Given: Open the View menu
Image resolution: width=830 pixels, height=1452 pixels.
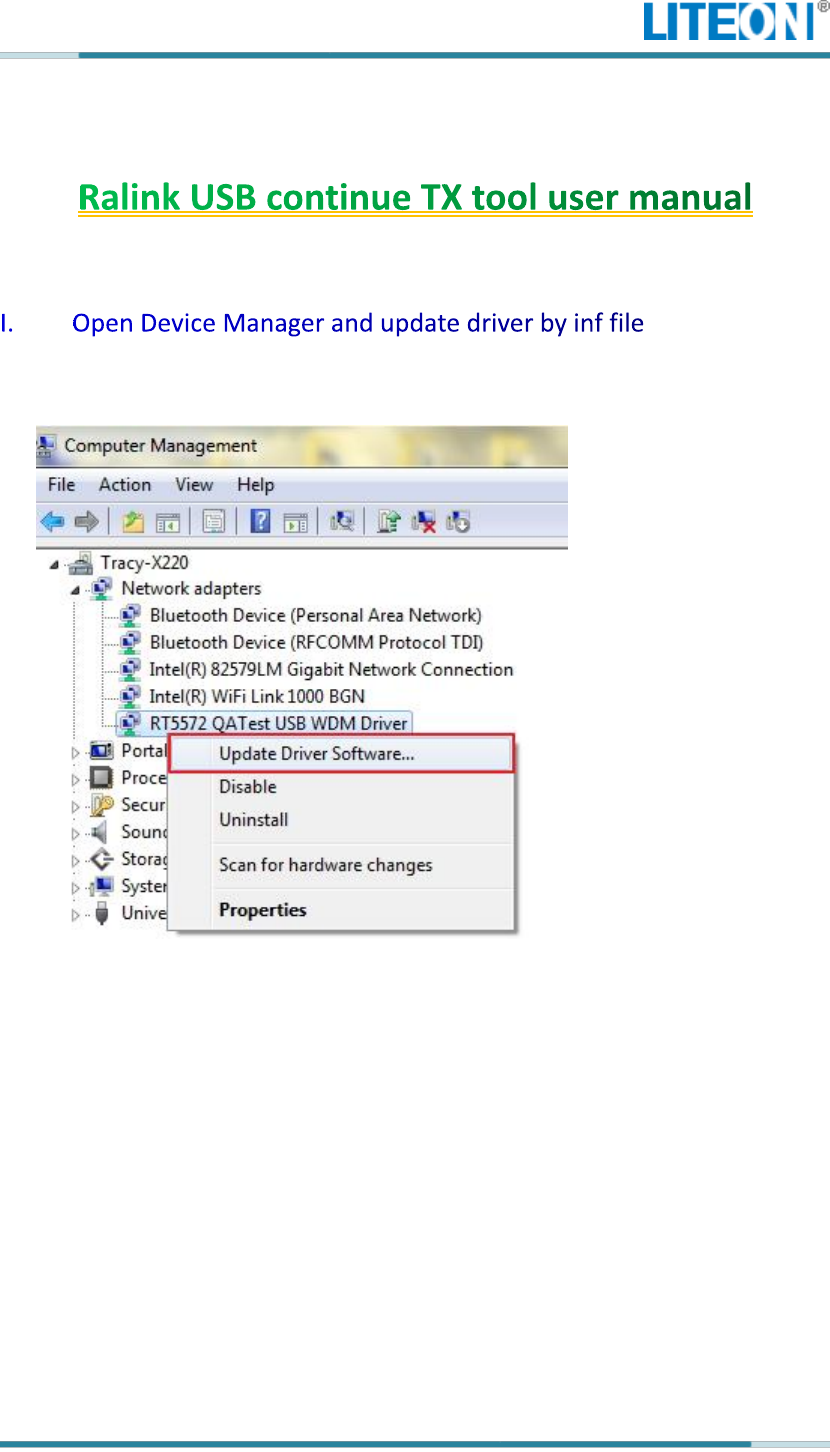Looking at the screenshot, I should pyautogui.click(x=194, y=485).
